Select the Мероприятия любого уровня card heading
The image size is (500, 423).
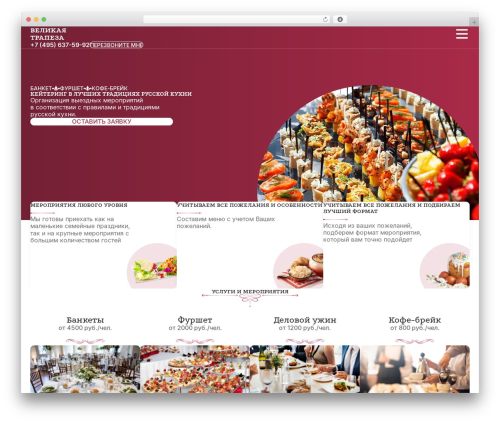click(79, 205)
